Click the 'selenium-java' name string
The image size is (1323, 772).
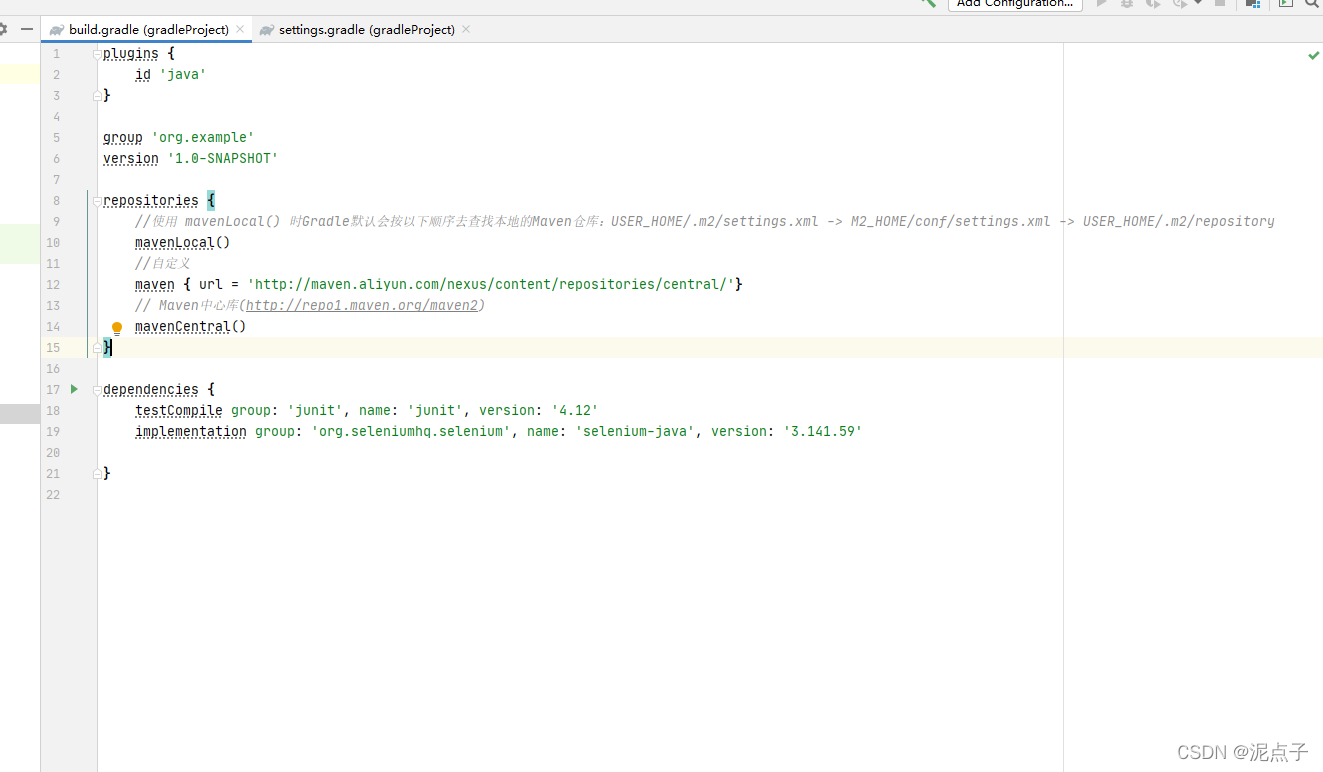(x=634, y=431)
